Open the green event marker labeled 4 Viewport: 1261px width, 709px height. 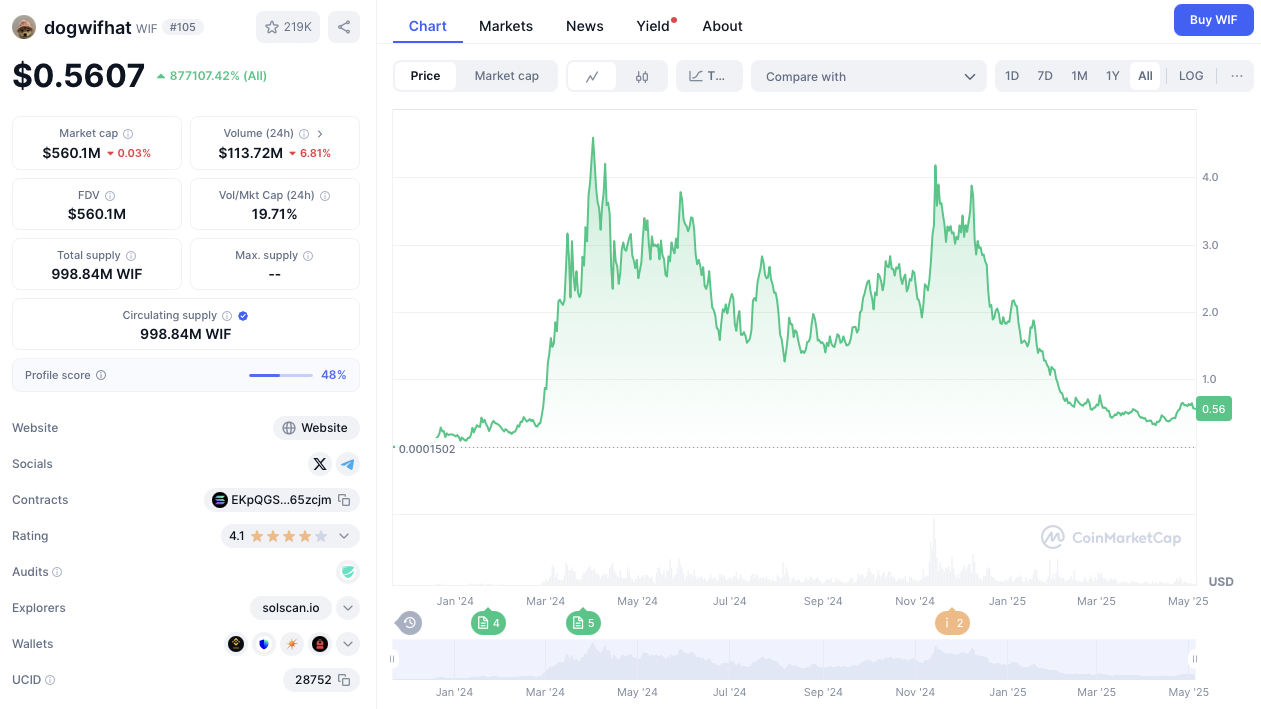tap(488, 623)
